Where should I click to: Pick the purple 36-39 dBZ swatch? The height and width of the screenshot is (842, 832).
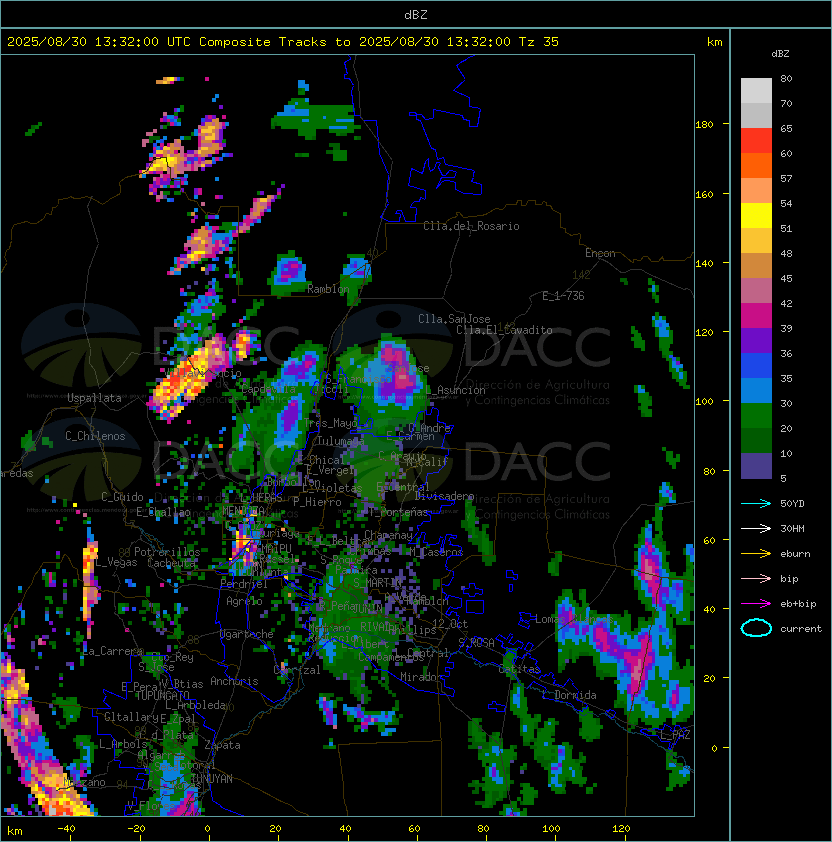(756, 340)
